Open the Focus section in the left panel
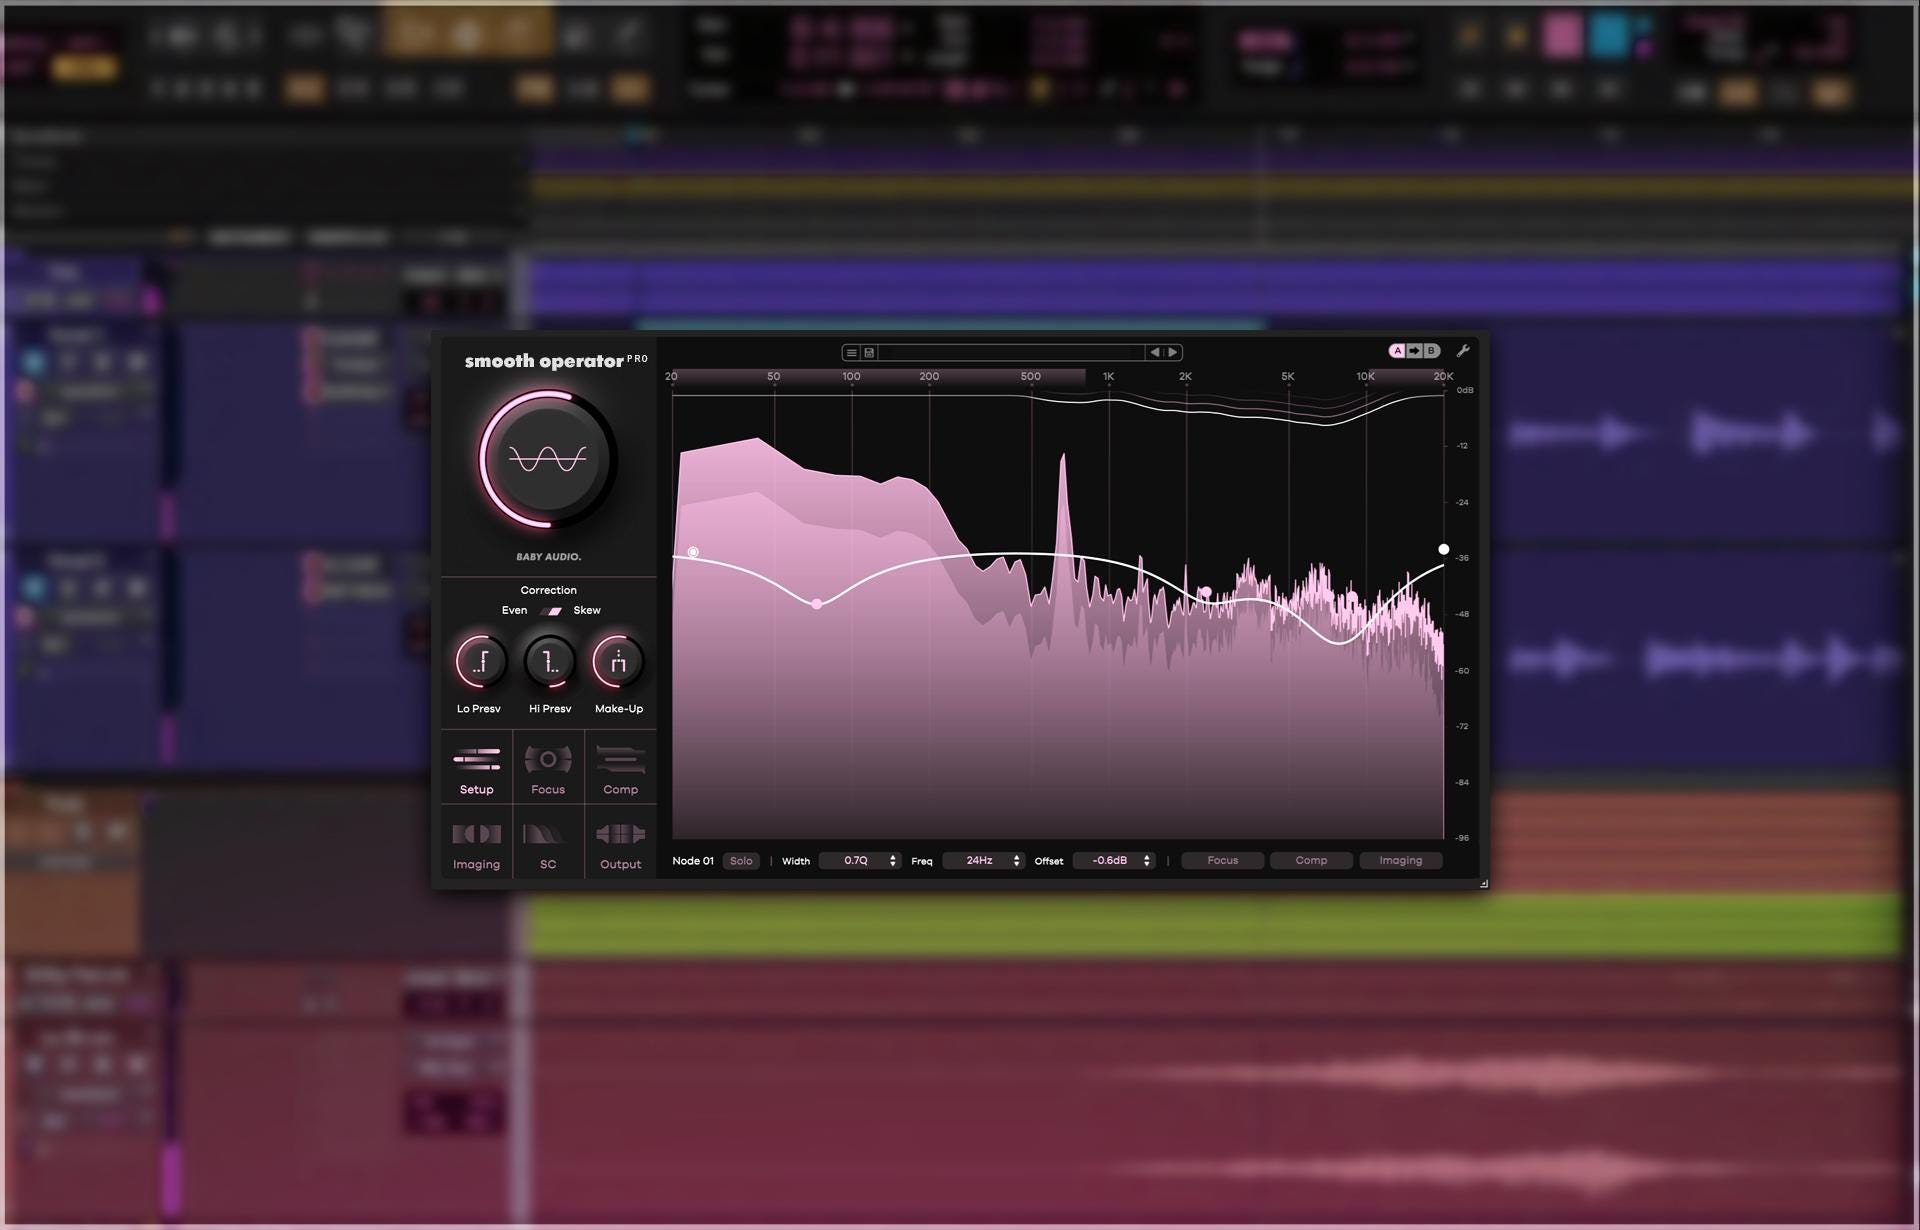This screenshot has height=1230, width=1920. pyautogui.click(x=548, y=767)
